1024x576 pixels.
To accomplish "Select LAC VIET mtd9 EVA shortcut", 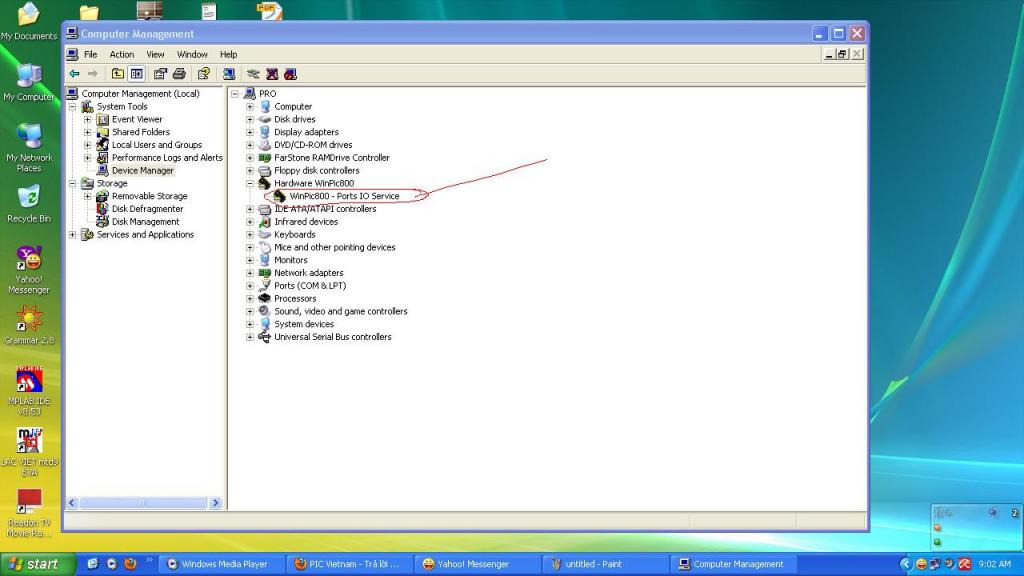I will click(29, 452).
